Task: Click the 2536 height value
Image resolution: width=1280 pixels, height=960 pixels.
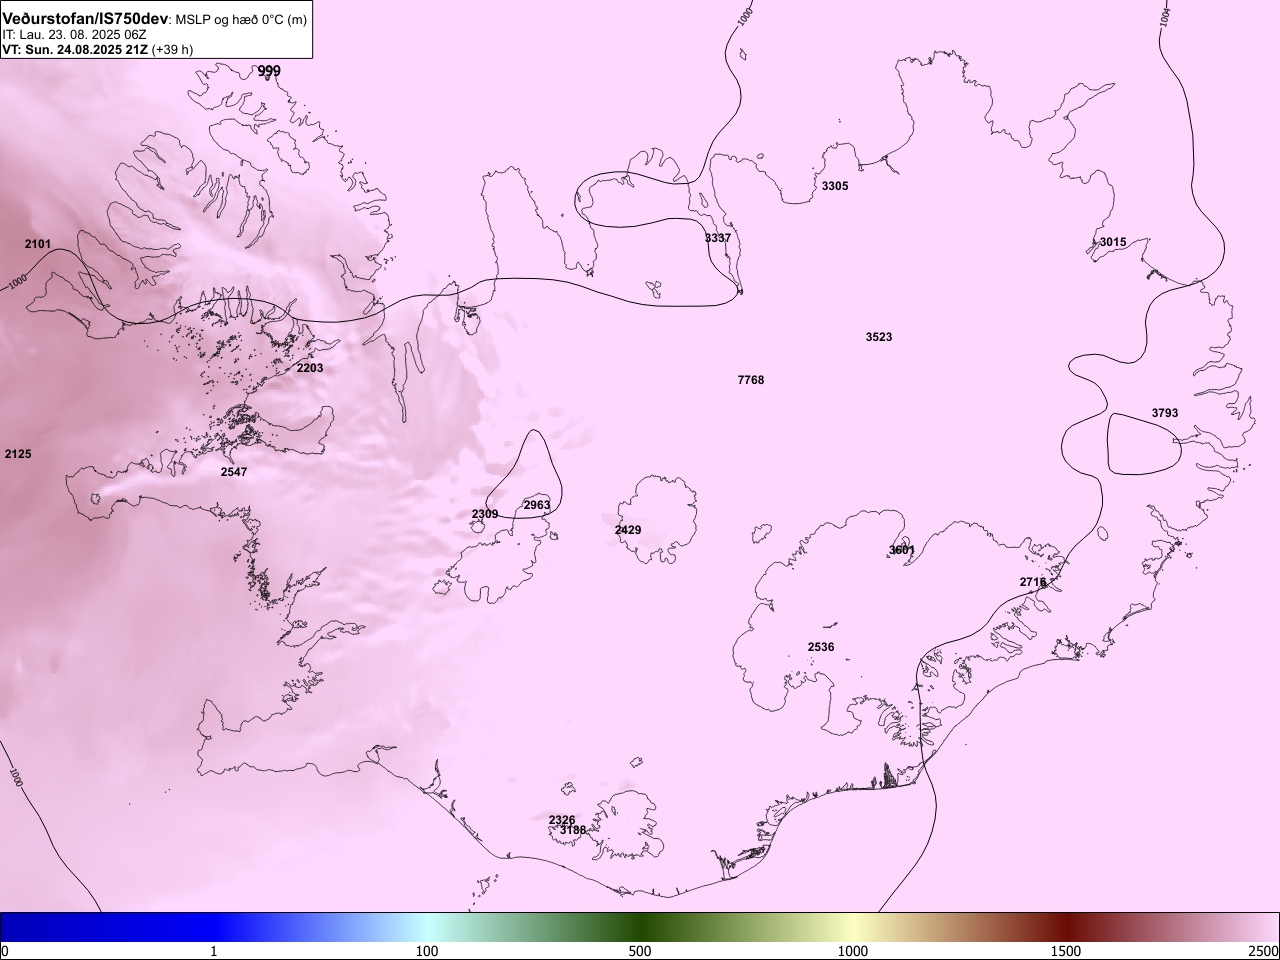Action: coord(821,647)
